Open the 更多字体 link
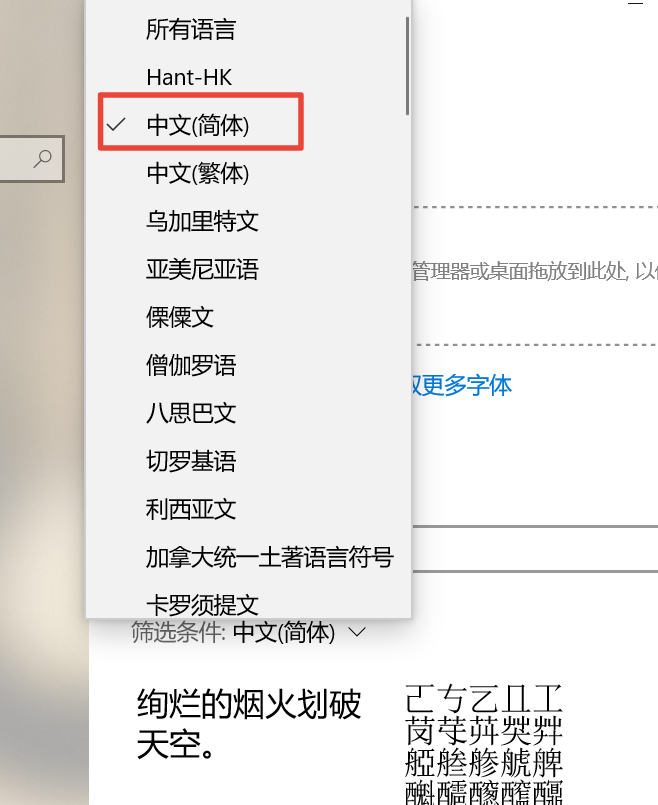658x805 pixels. 461,385
